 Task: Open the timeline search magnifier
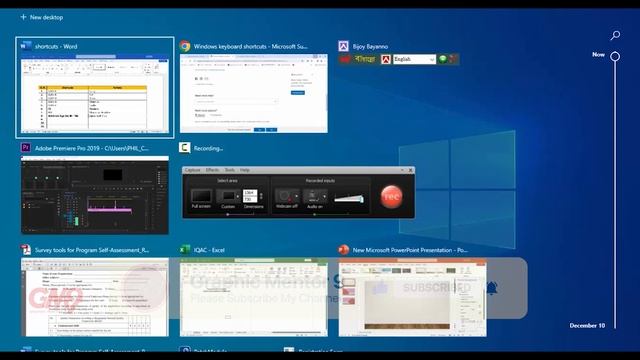coord(615,36)
